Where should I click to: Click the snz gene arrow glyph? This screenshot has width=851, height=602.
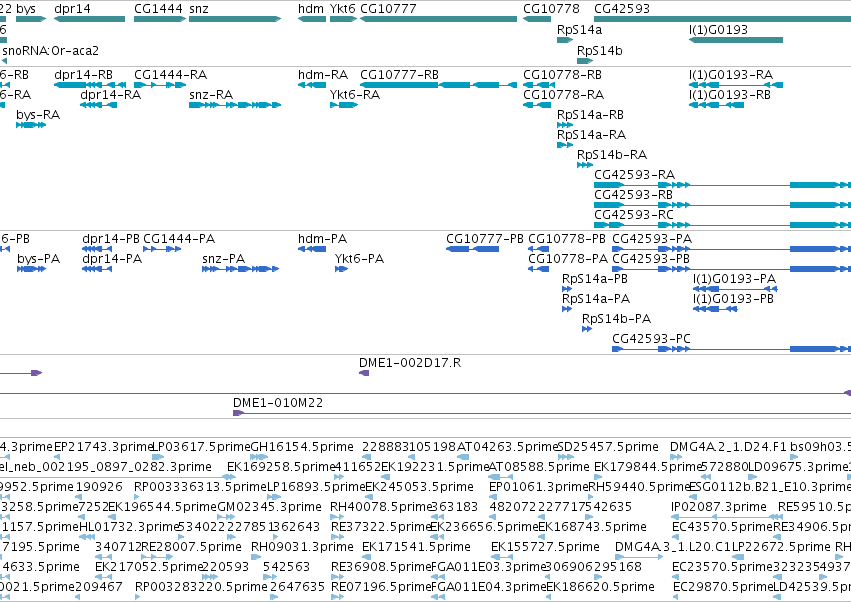coord(235,19)
